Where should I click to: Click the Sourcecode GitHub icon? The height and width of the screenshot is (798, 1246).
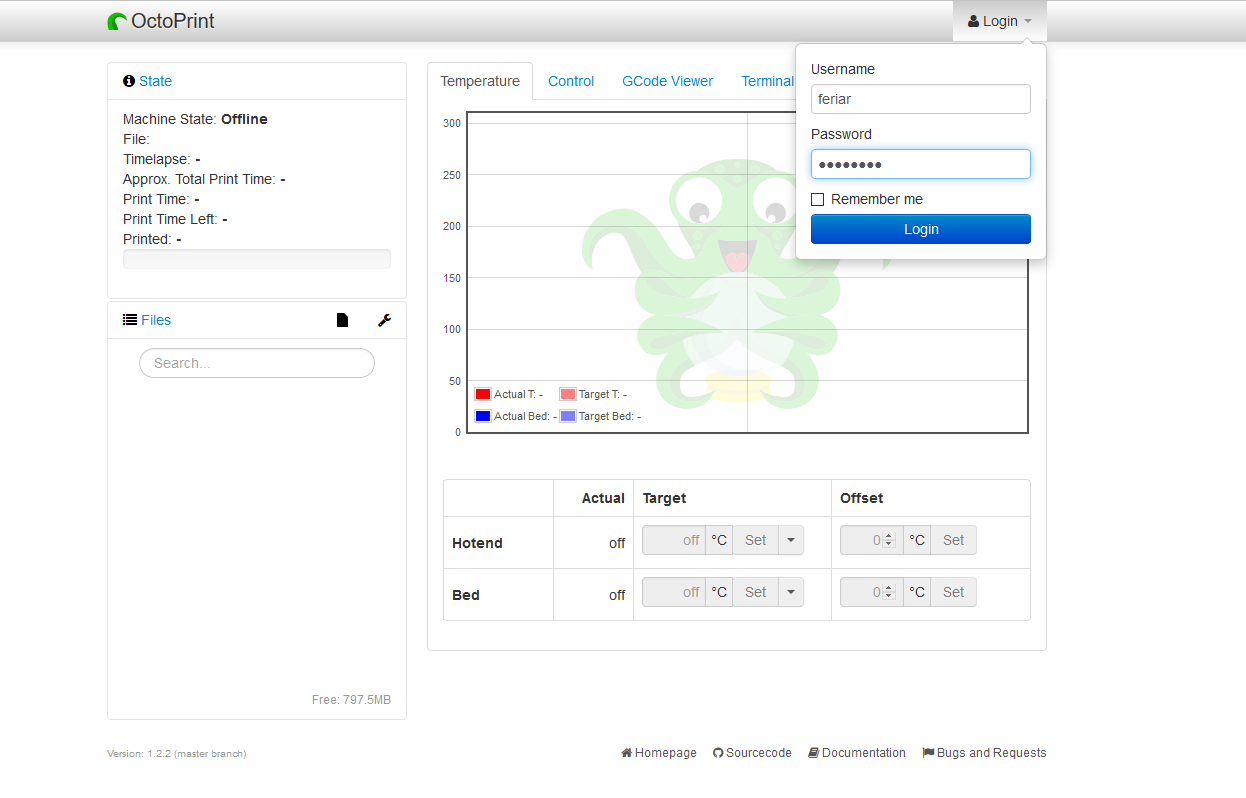[x=718, y=753]
